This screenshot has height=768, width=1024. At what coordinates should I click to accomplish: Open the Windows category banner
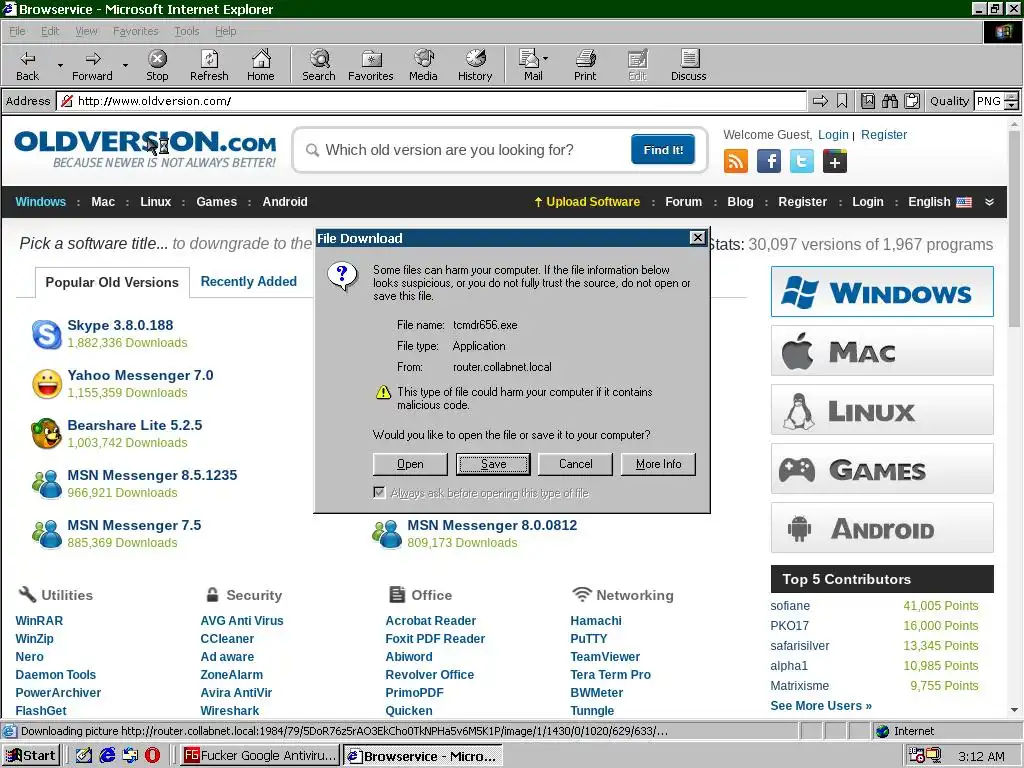pos(882,291)
